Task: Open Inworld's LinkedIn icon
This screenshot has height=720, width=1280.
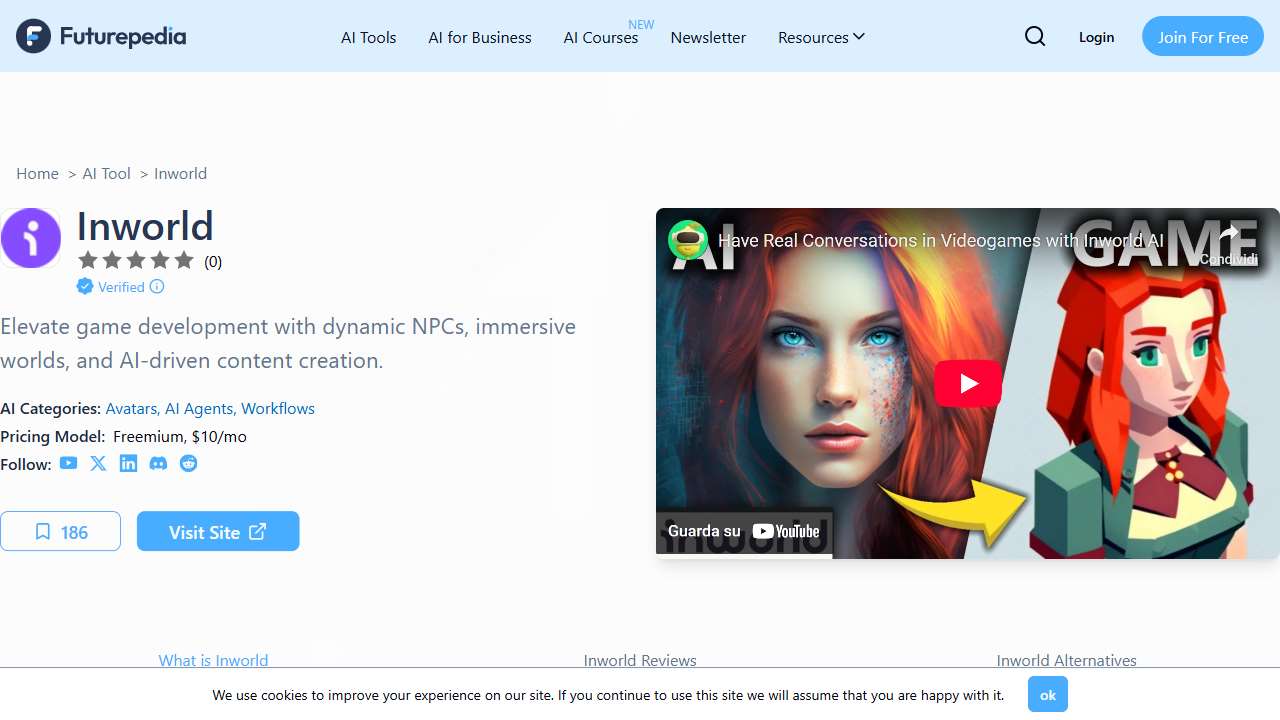Action: pos(128,463)
